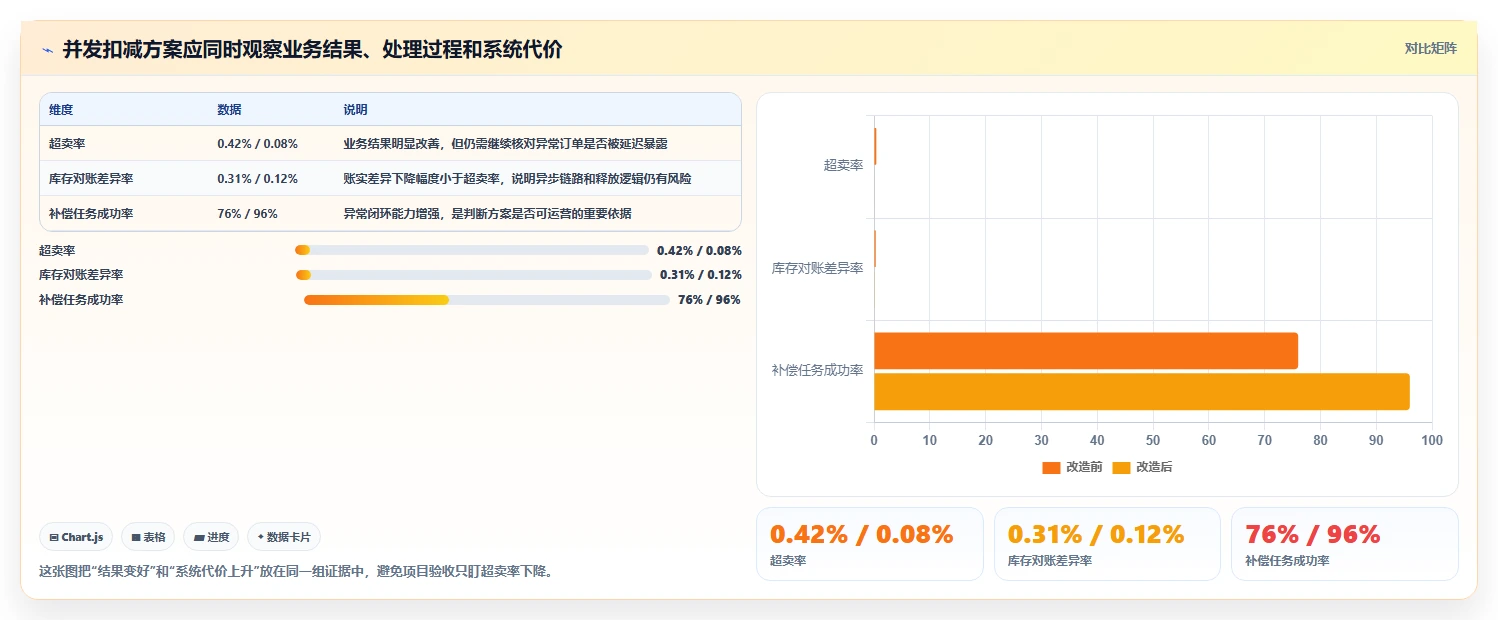The width and height of the screenshot is (1498, 620).
Task: Toggle 改造前 legend orange swatch
Action: tap(1051, 467)
